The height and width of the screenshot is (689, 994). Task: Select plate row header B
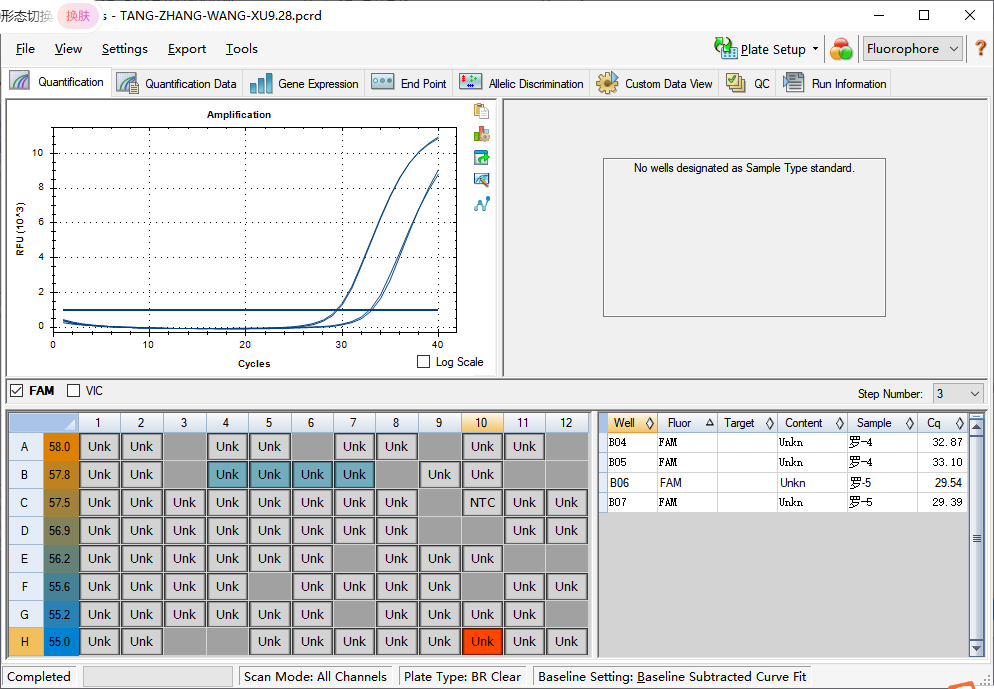(26, 474)
